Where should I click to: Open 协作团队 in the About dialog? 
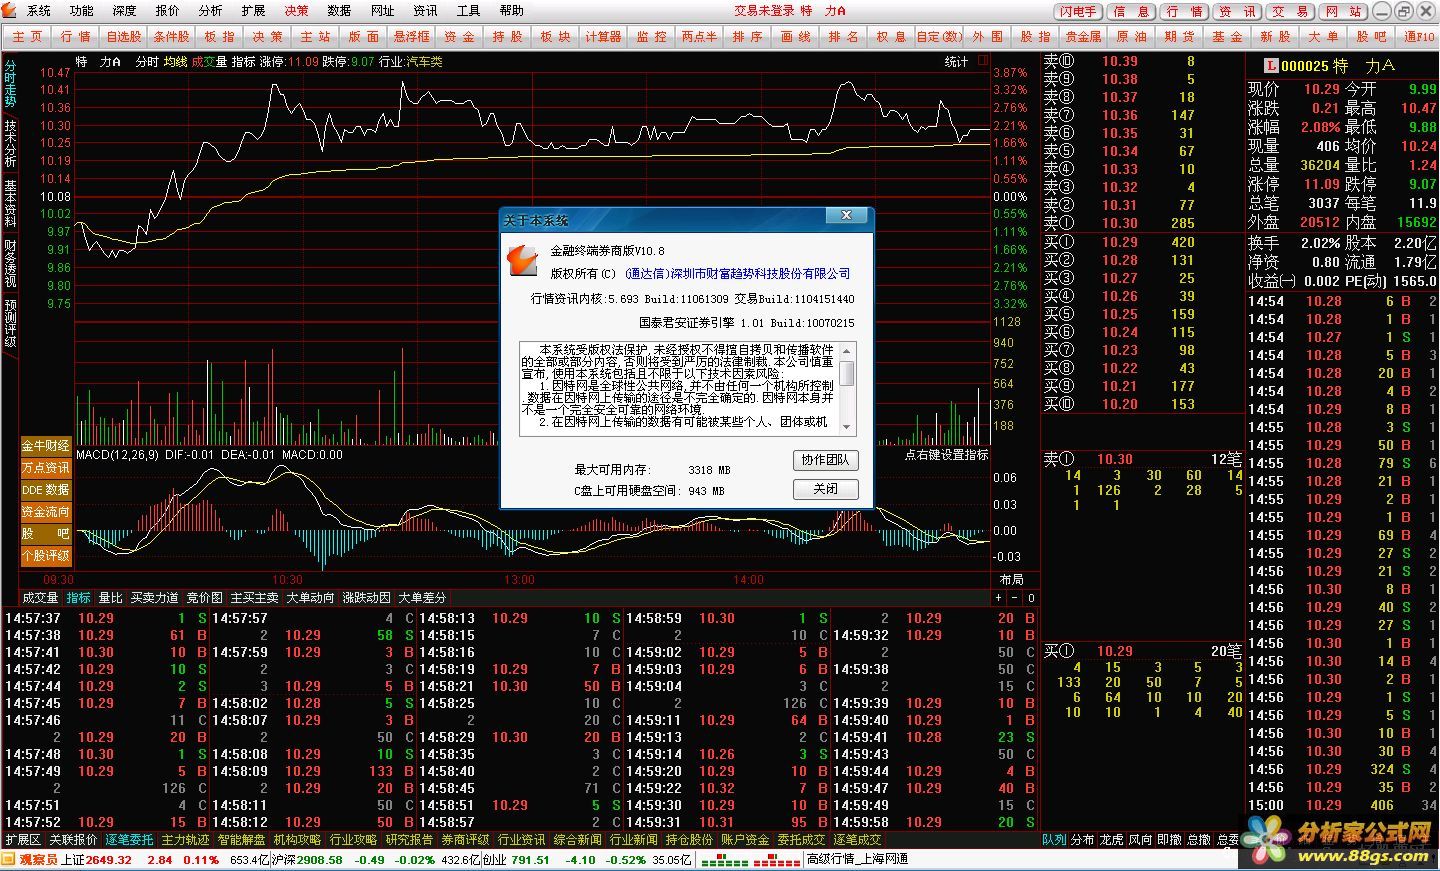tap(825, 460)
